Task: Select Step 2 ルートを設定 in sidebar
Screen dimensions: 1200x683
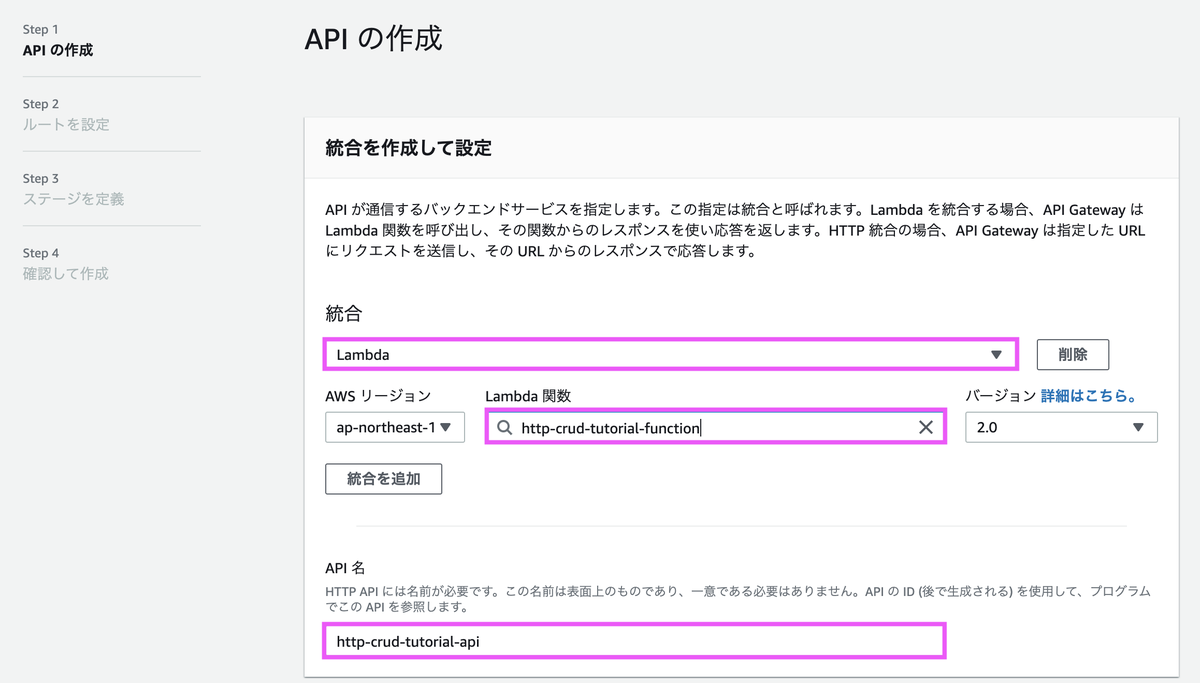Action: pyautogui.click(x=66, y=115)
